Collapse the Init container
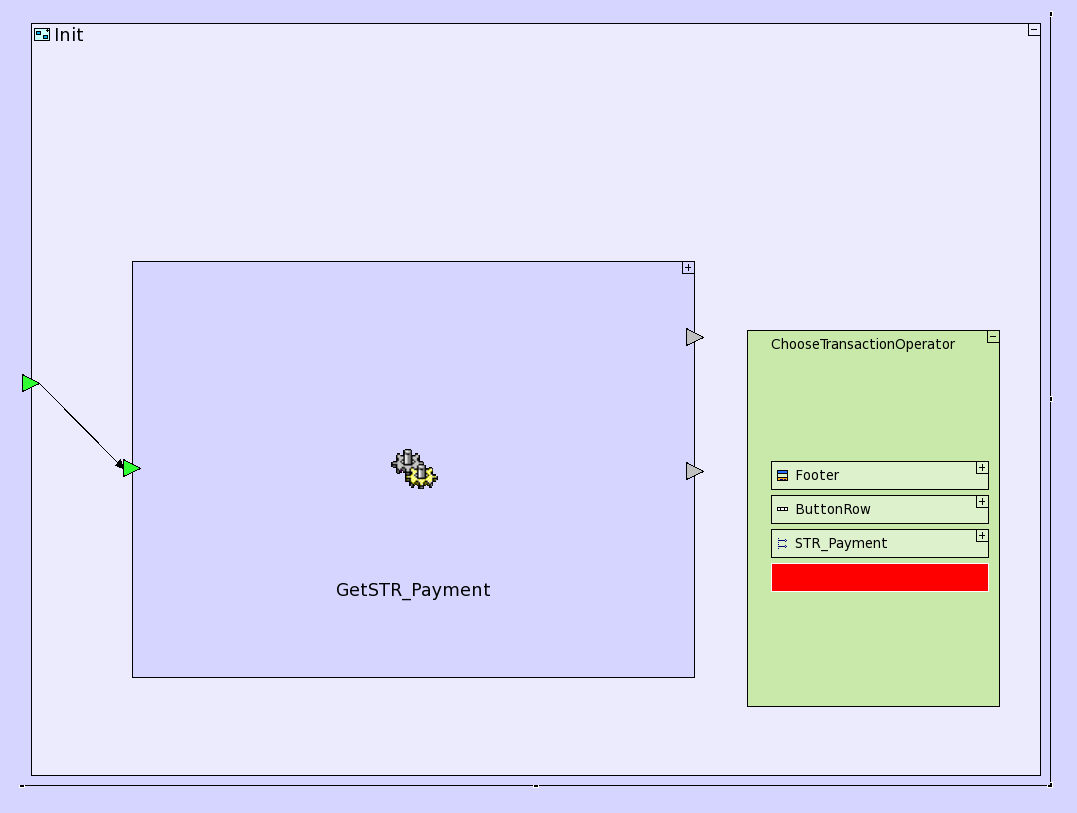The image size is (1077, 813). pos(1034,30)
